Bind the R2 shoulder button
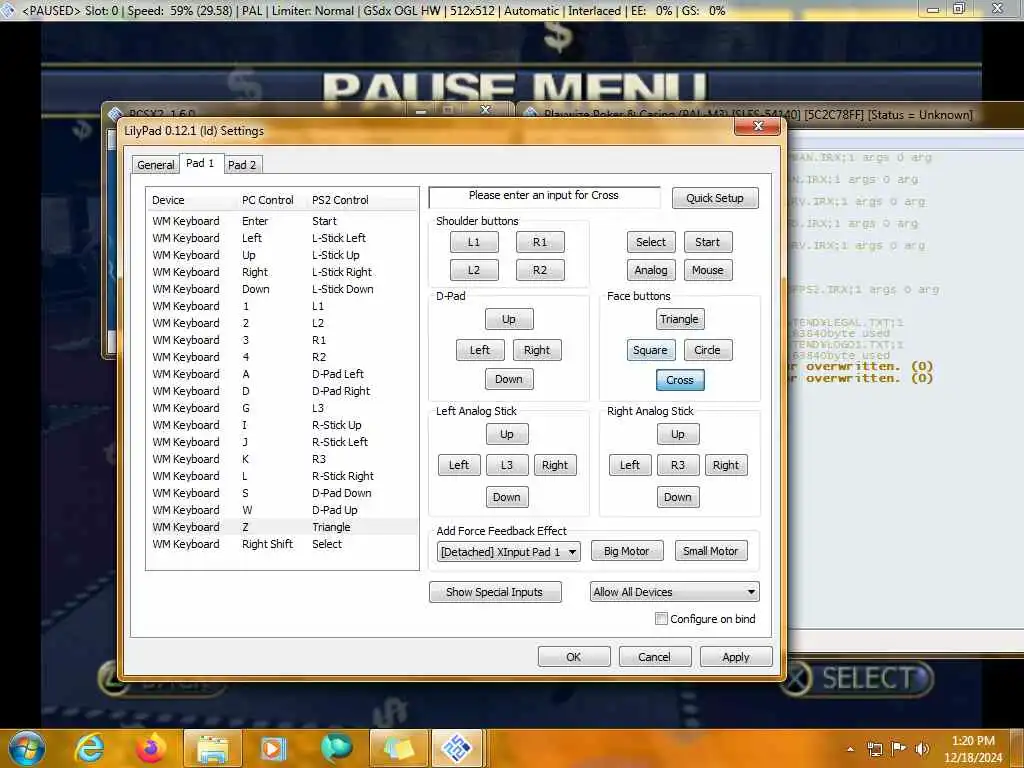The image size is (1024, 768). (540, 270)
